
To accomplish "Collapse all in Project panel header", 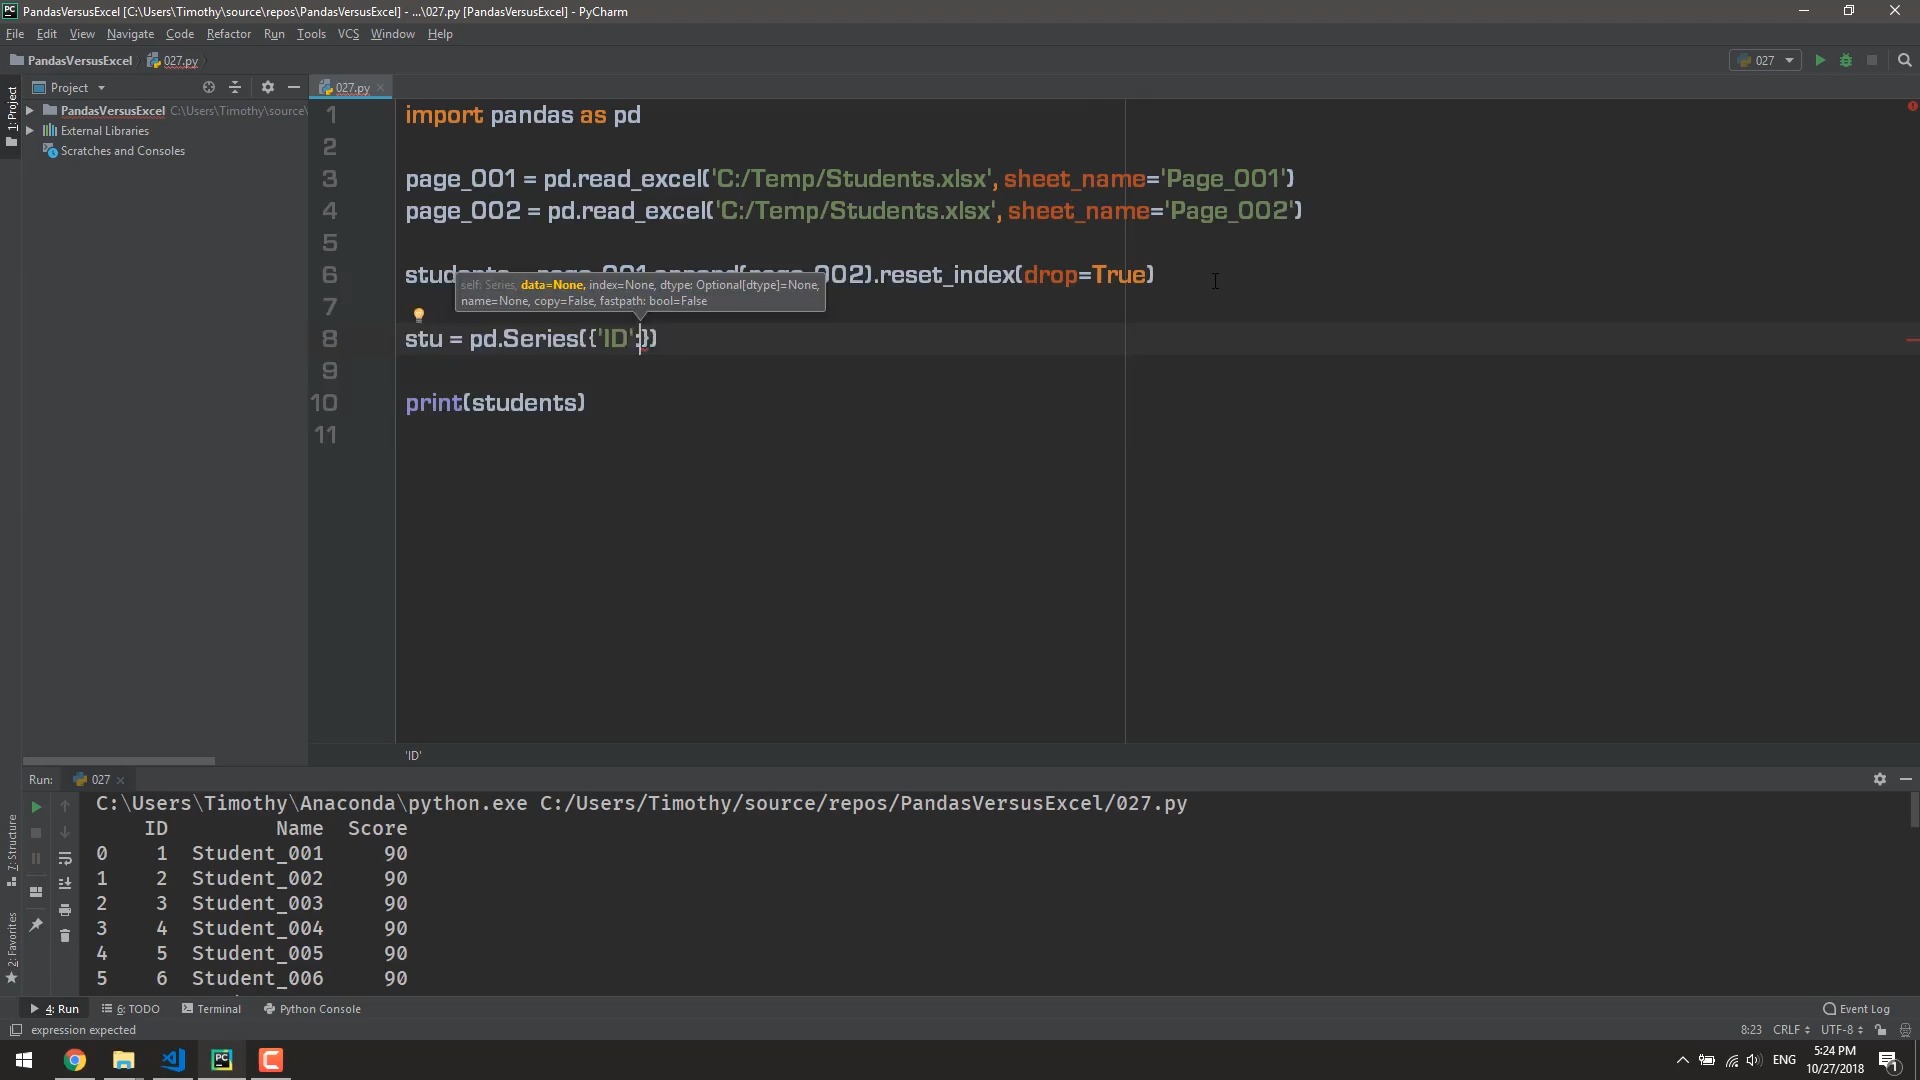I will click(235, 87).
